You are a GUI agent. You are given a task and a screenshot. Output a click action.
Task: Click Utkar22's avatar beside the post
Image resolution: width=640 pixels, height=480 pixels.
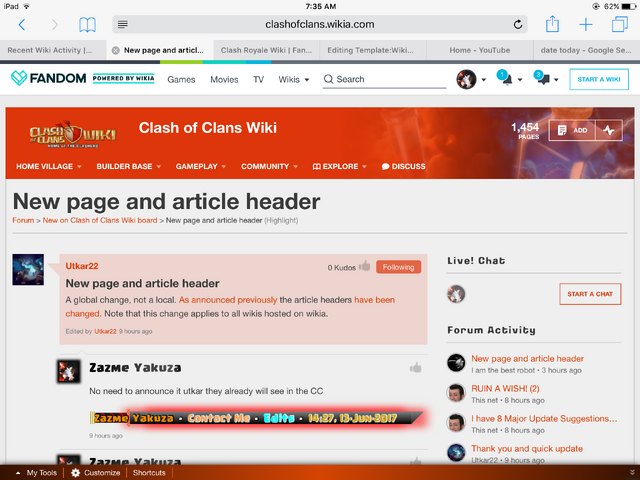(28, 269)
